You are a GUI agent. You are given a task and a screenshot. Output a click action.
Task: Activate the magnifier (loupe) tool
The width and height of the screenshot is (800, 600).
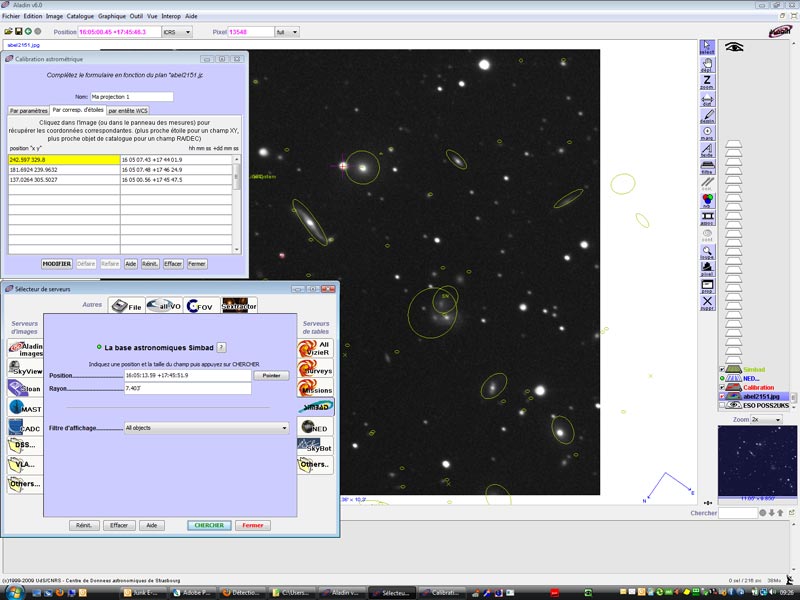(x=707, y=252)
